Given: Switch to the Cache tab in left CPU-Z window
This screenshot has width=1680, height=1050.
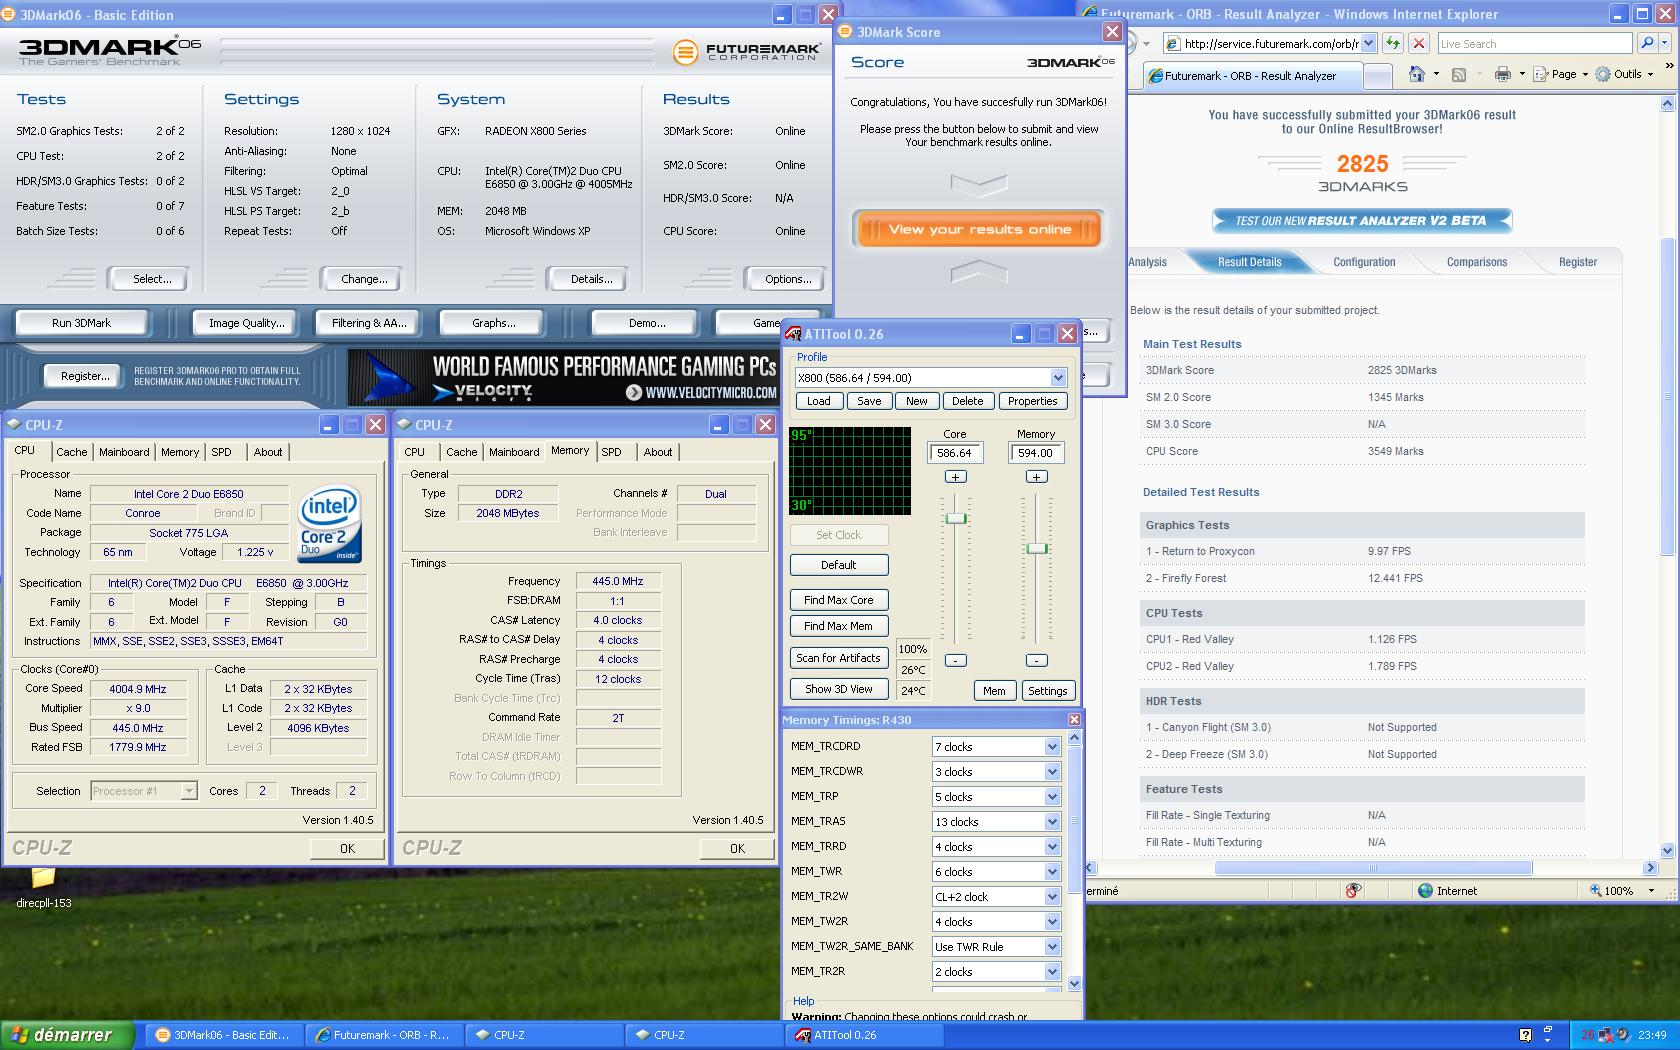Looking at the screenshot, I should (71, 452).
